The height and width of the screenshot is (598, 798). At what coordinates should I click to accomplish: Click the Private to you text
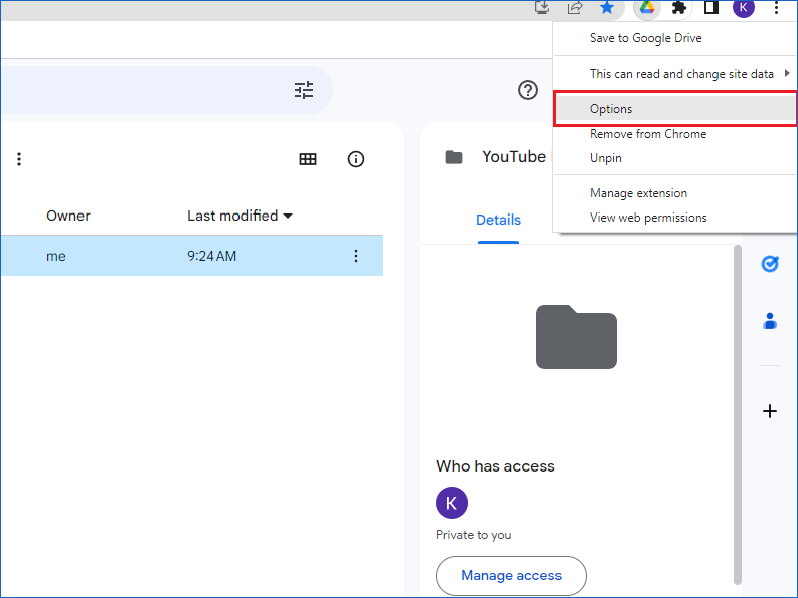click(473, 535)
